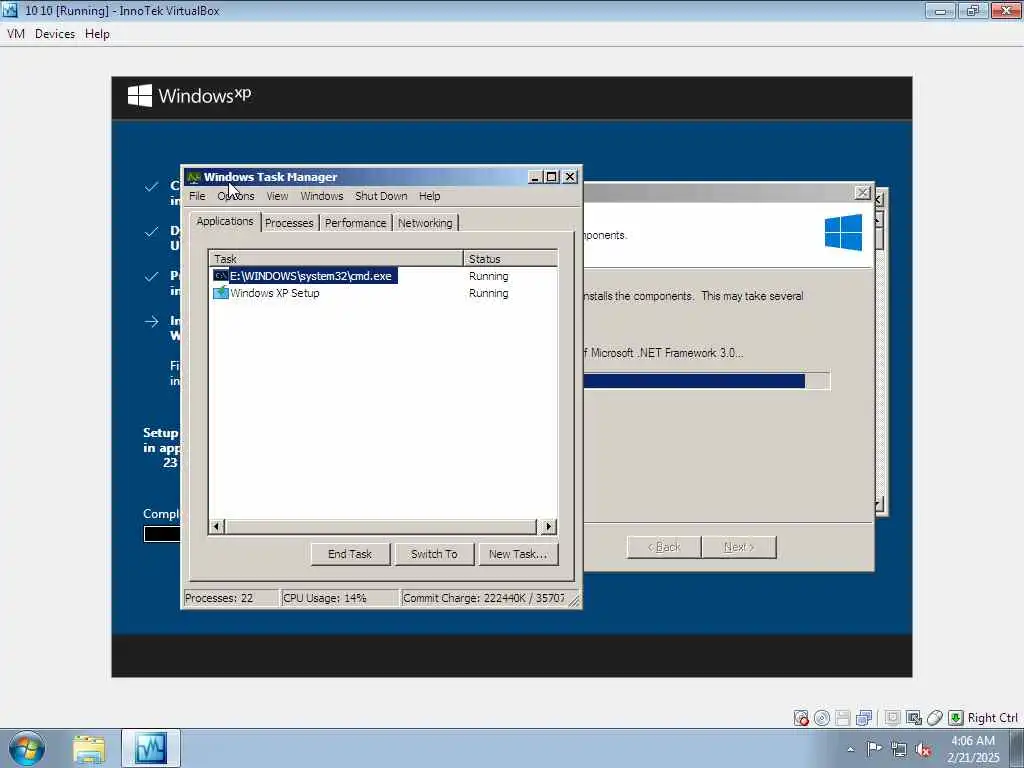The width and height of the screenshot is (1024, 768).
Task: Click the cmd.exe task icon
Action: (x=221, y=276)
